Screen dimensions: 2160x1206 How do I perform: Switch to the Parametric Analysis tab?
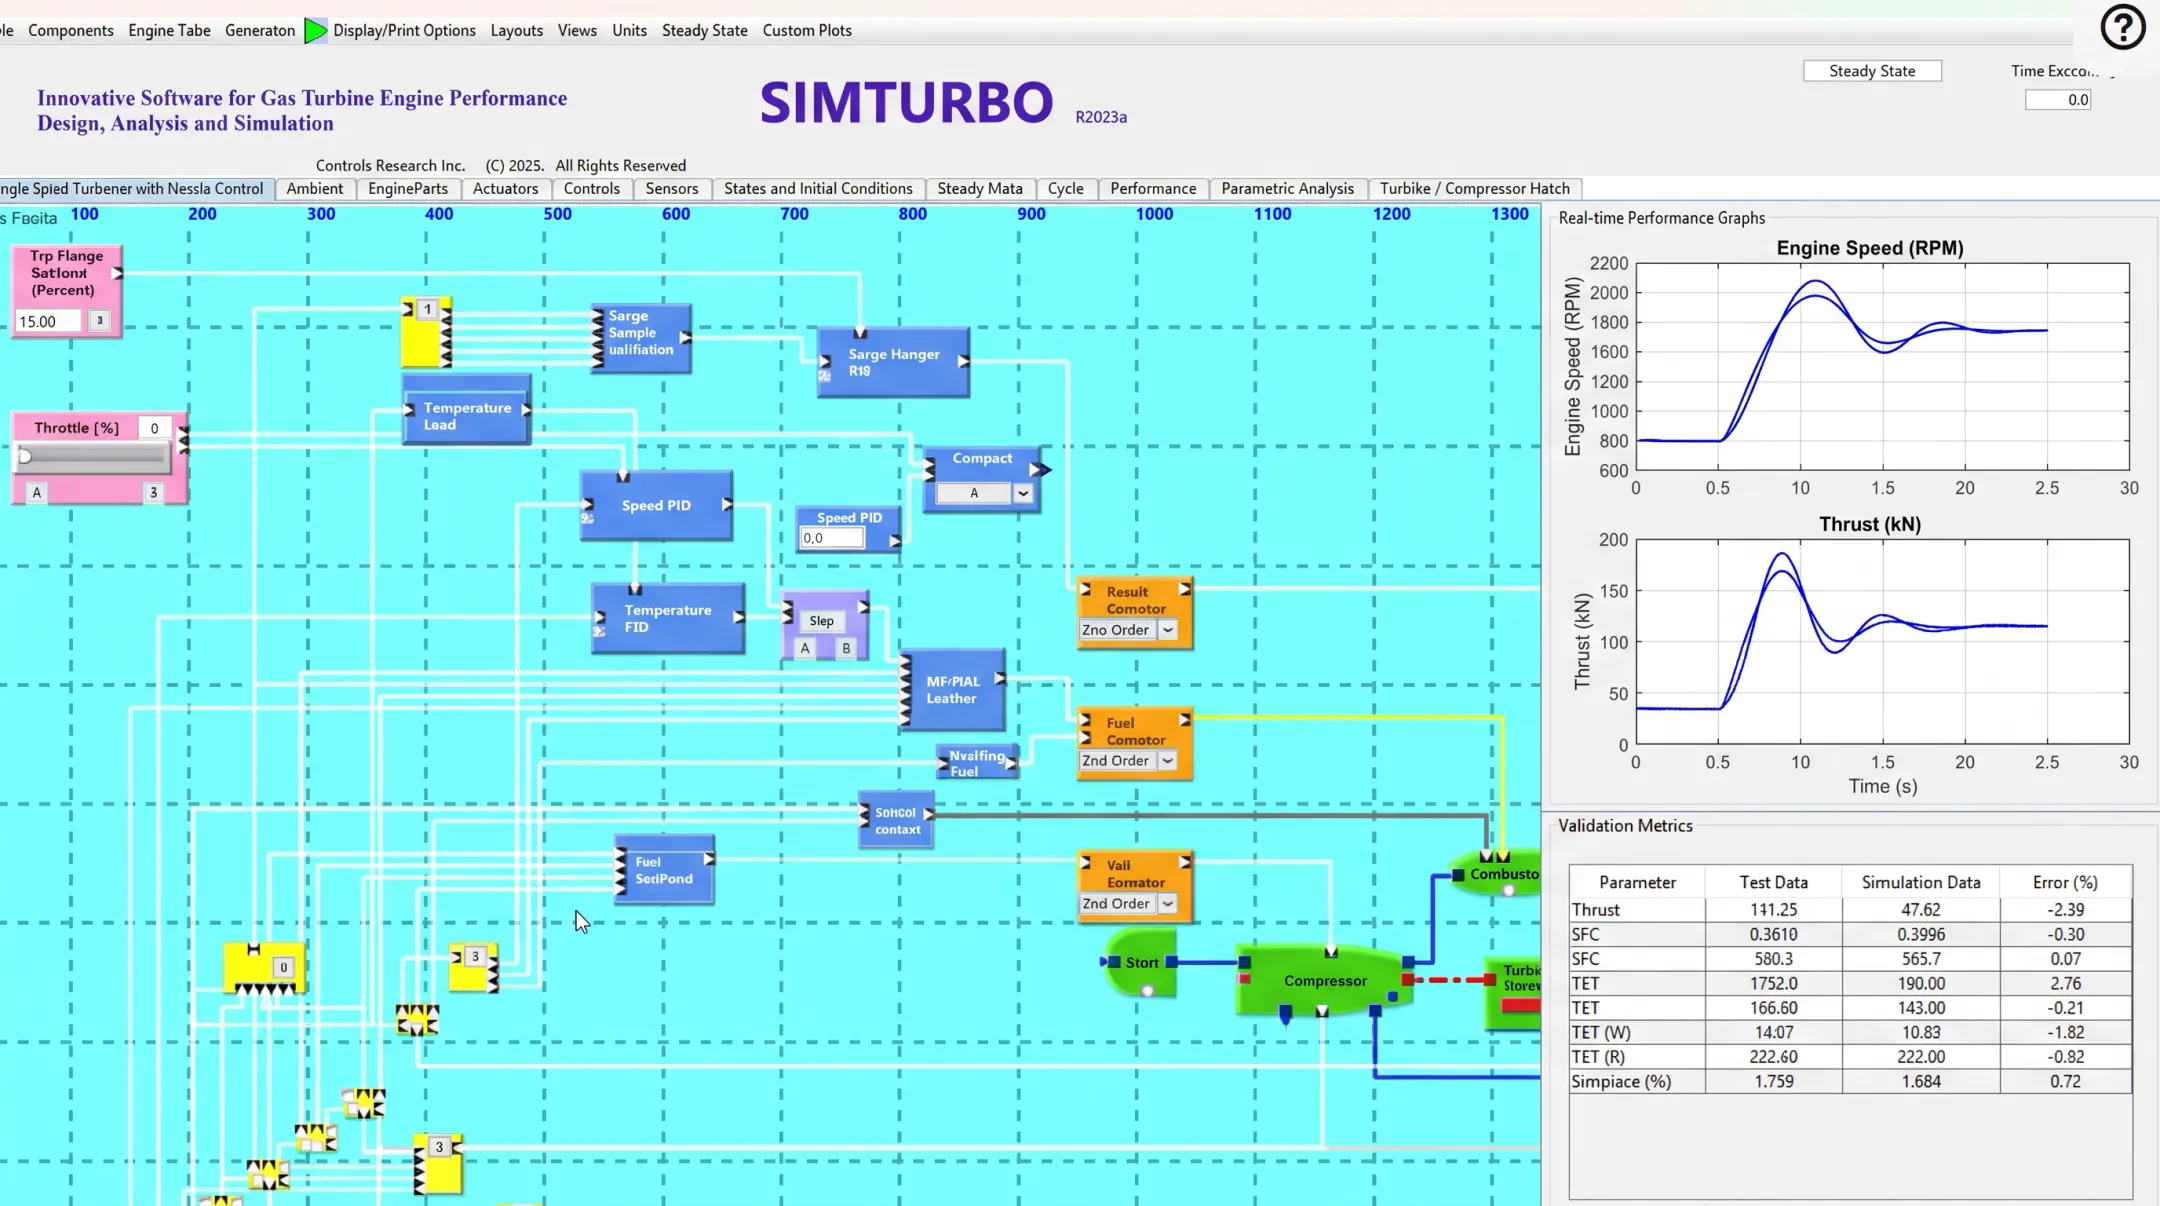coord(1287,188)
